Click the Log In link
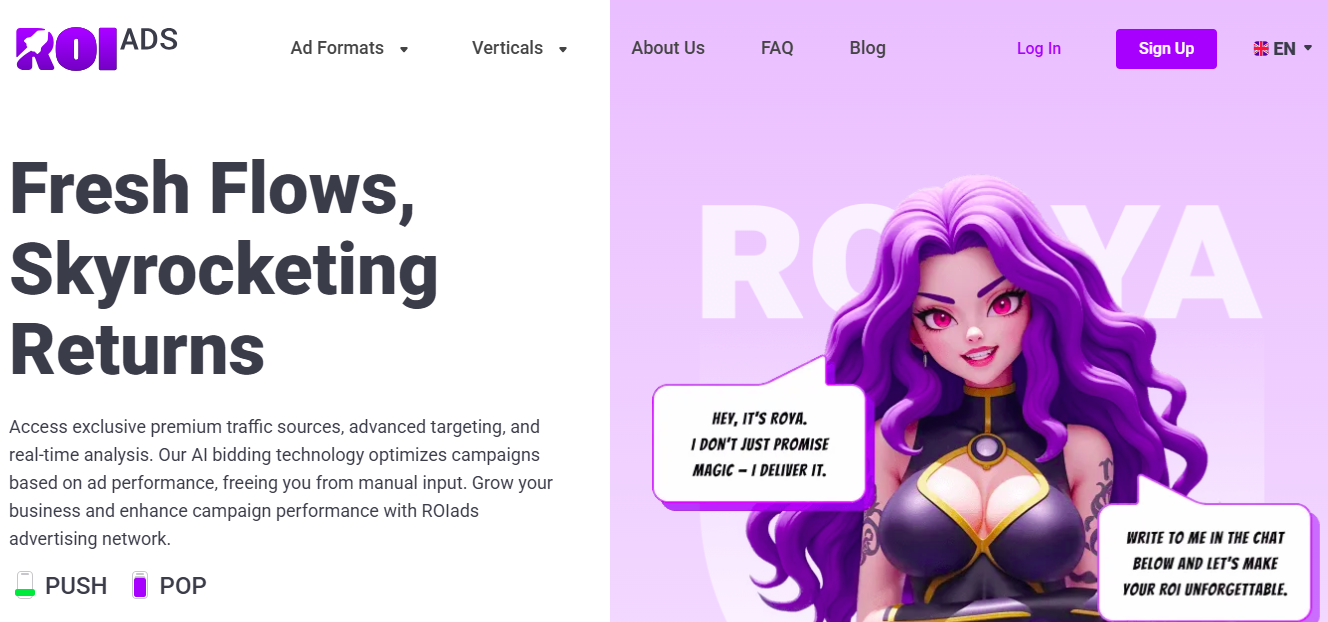The image size is (1328, 622). (x=1039, y=48)
